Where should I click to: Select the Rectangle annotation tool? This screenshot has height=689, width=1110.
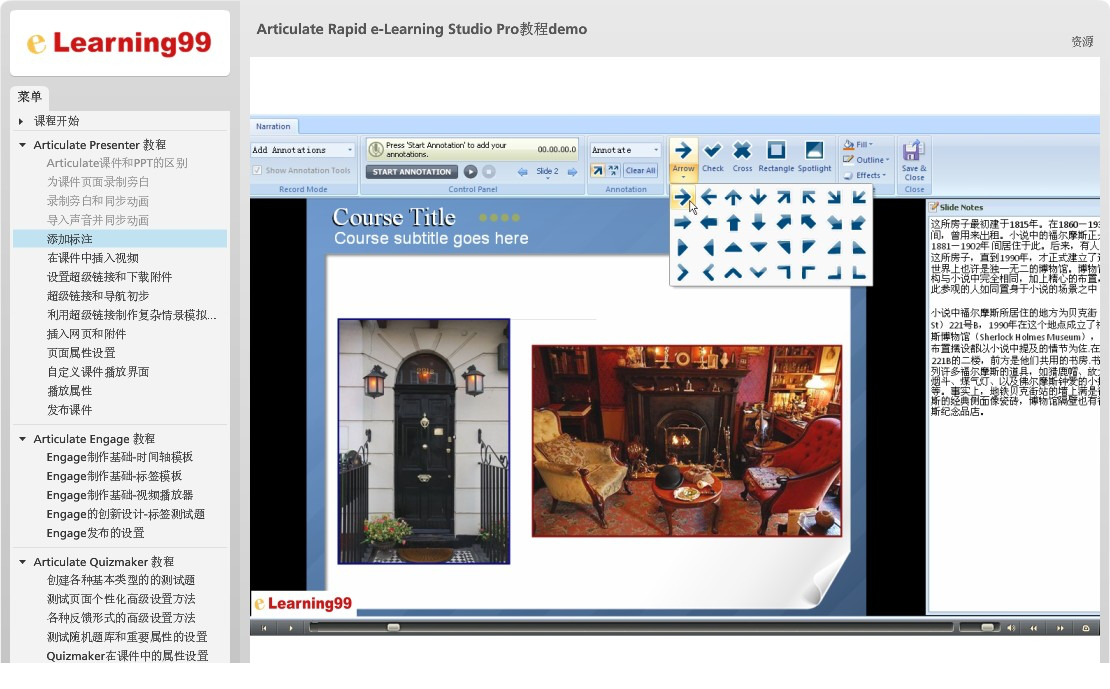click(776, 156)
